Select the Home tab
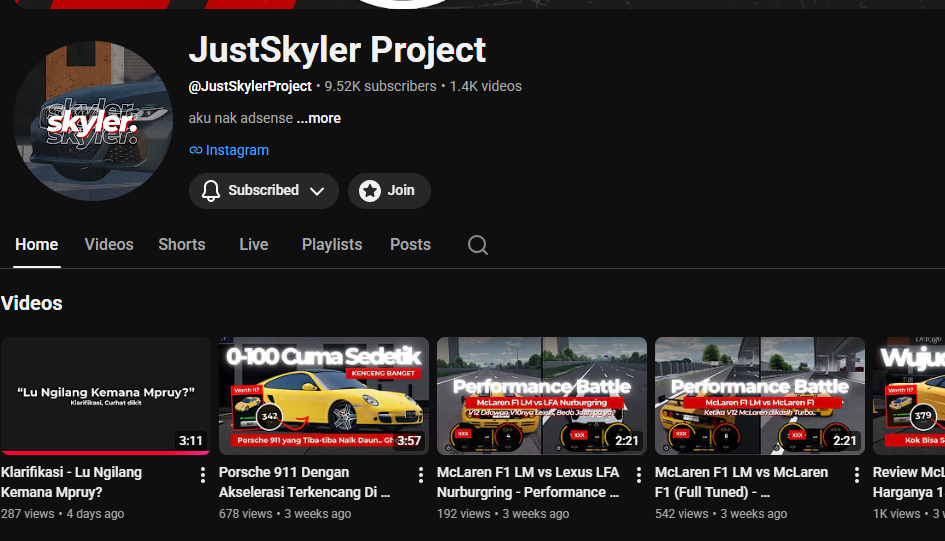The height and width of the screenshot is (541, 945). click(37, 245)
